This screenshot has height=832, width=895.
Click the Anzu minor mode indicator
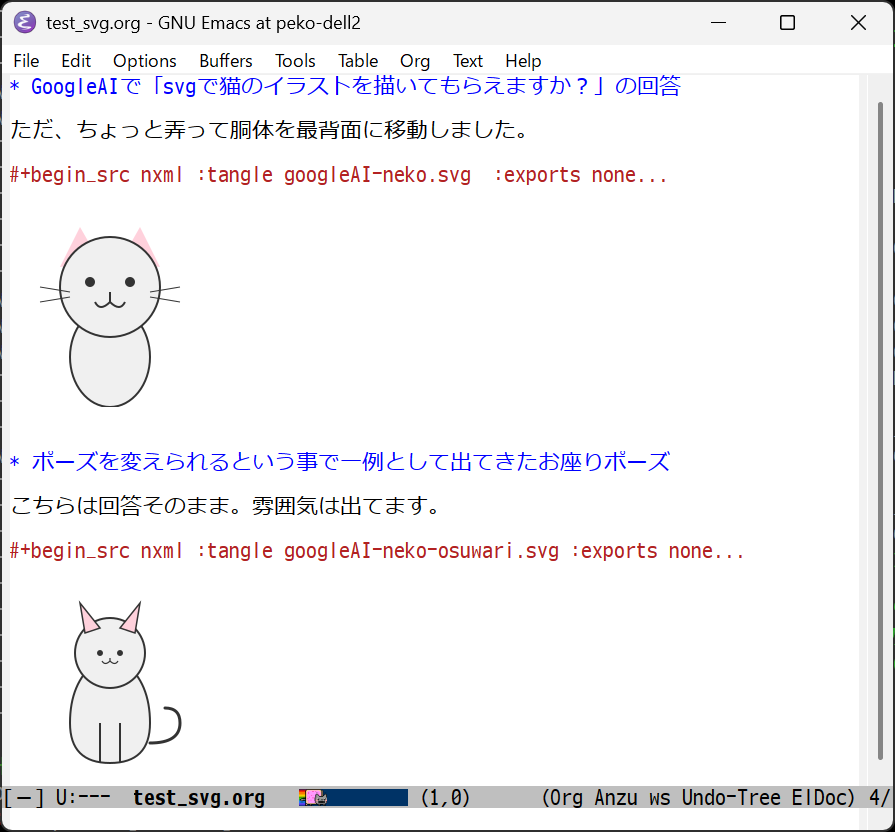616,797
